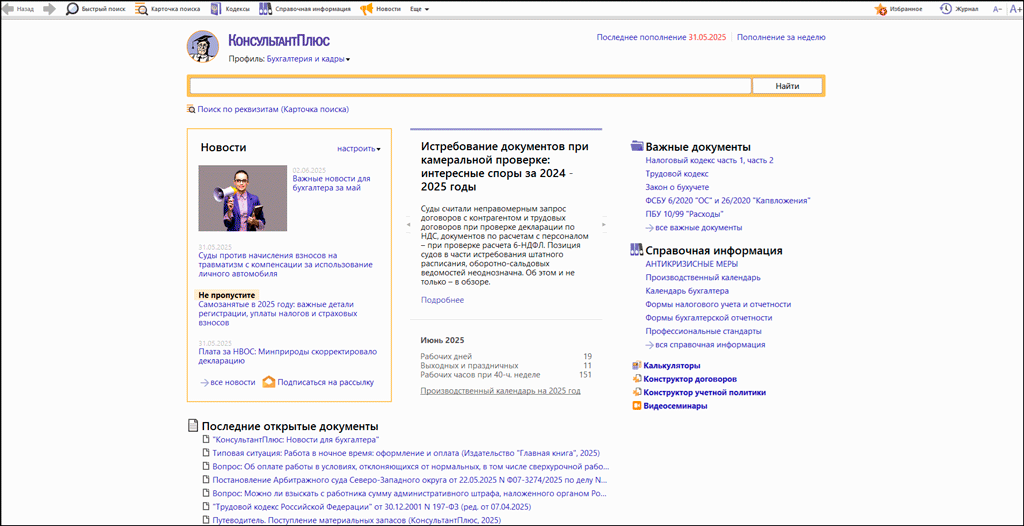The image size is (1024, 526).
Task: Open Избранное star icon
Action: 881,9
